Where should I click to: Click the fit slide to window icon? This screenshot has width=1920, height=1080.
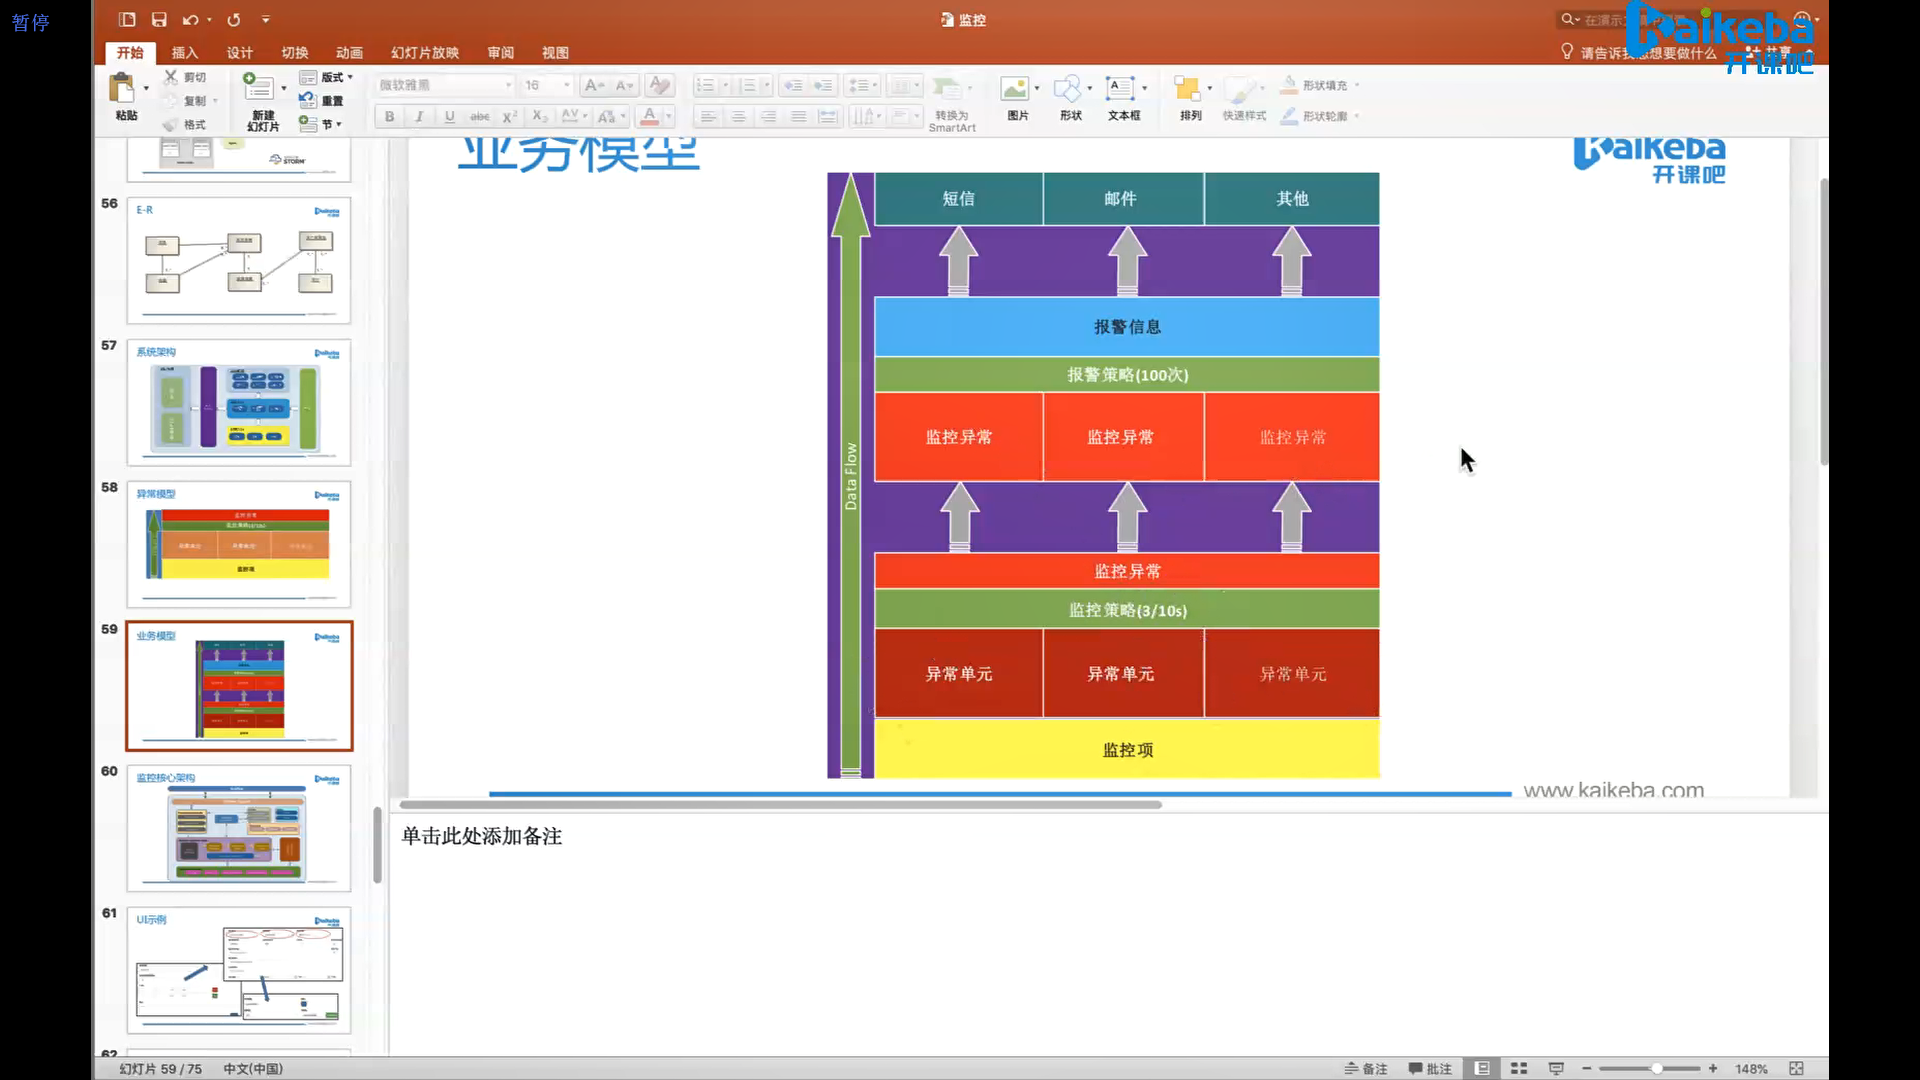(x=1796, y=1068)
